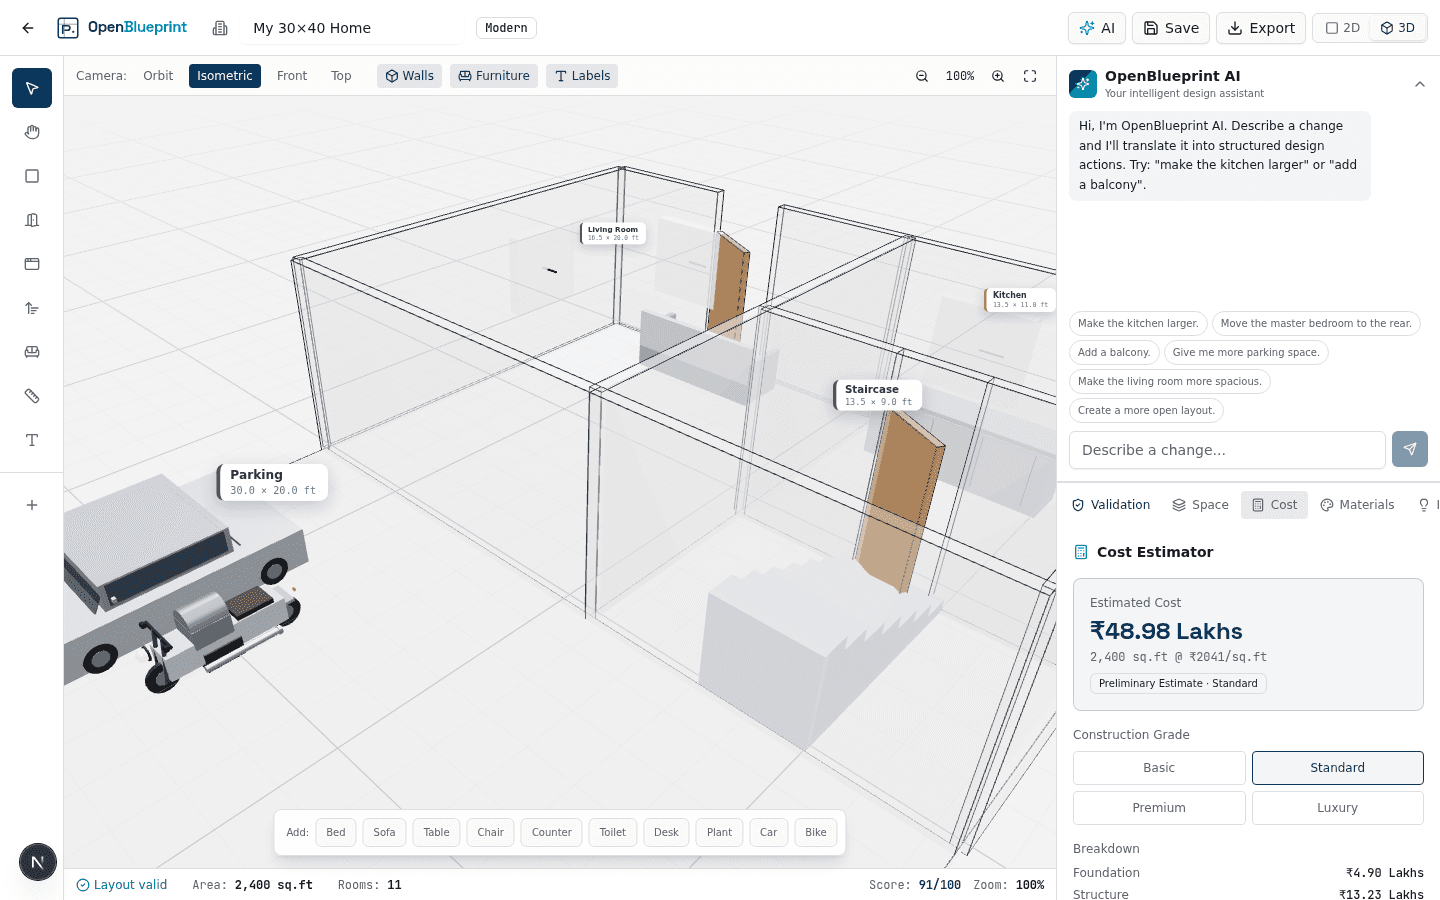Add a Toilet to the scene
This screenshot has width=1440, height=900.
pyautogui.click(x=613, y=832)
